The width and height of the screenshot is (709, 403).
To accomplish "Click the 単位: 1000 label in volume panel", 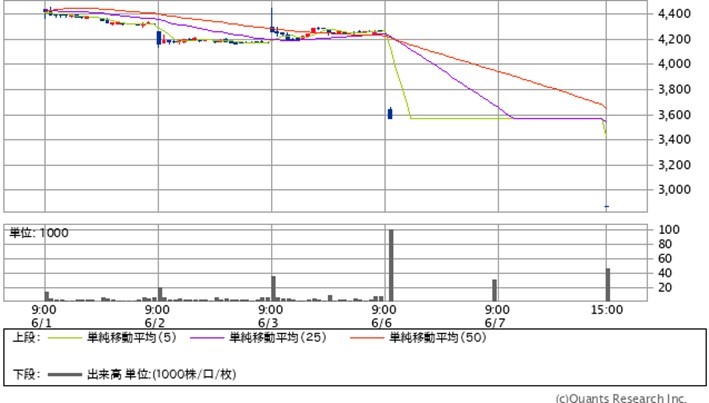I will [x=36, y=233].
